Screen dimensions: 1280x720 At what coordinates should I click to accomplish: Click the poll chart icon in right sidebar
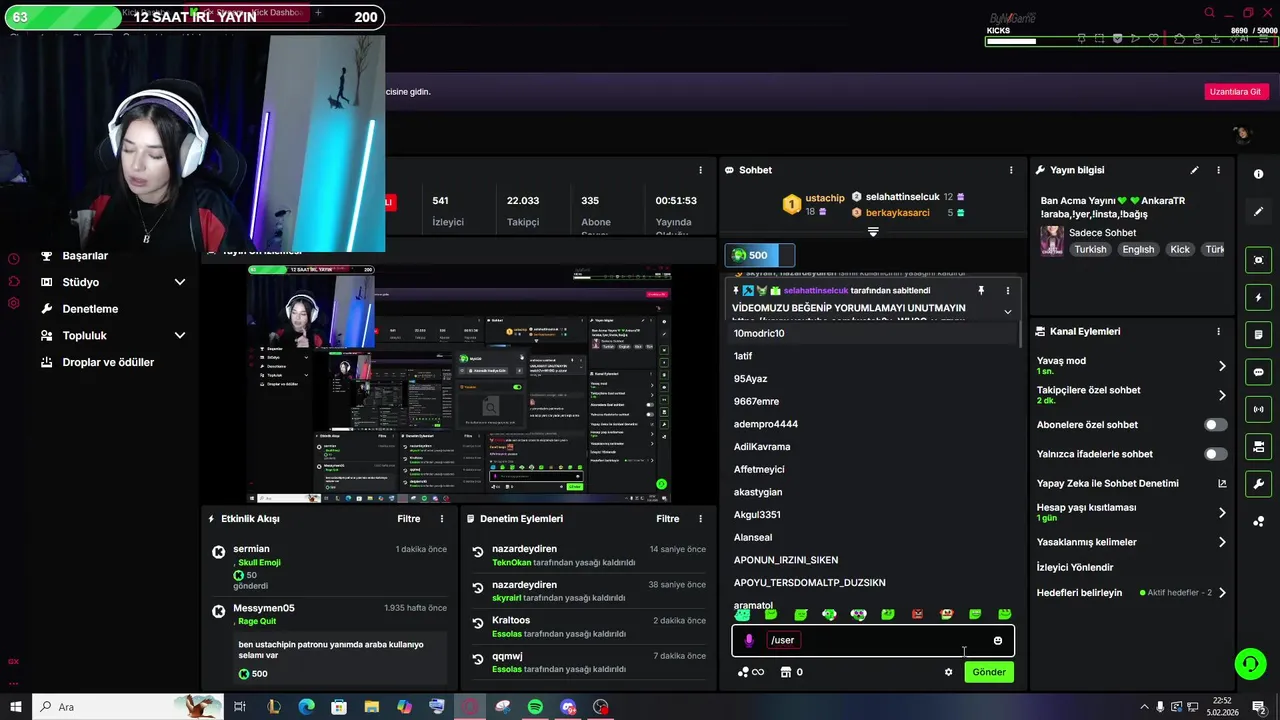[x=1258, y=521]
